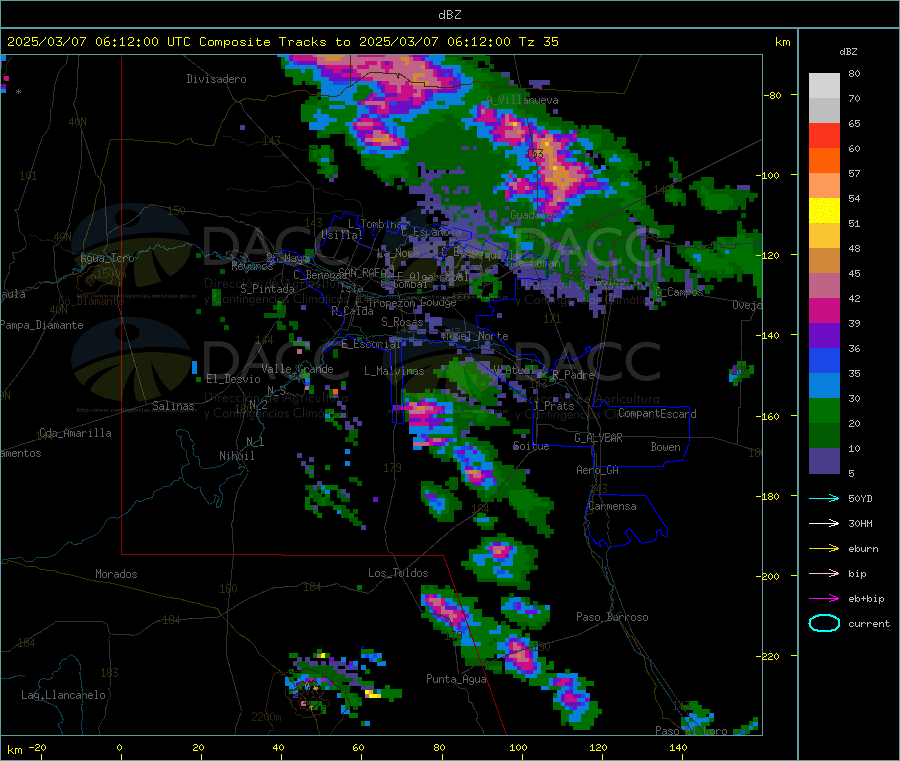Select the bright yellow 51–54 dBZ band
Viewport: 900px width, 761px height.
click(x=824, y=211)
